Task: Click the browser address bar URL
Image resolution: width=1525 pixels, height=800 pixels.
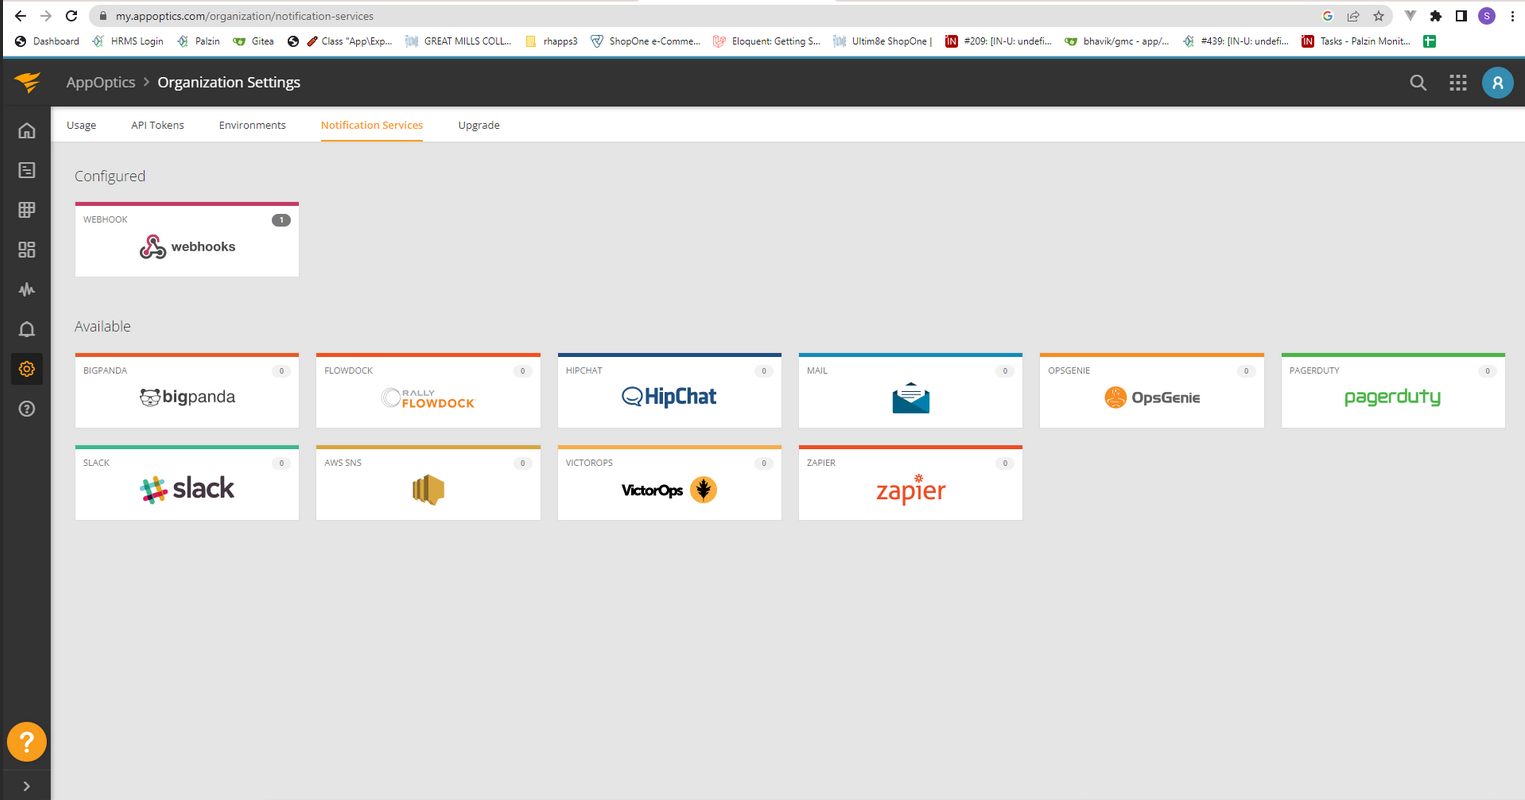Action: 244,16
